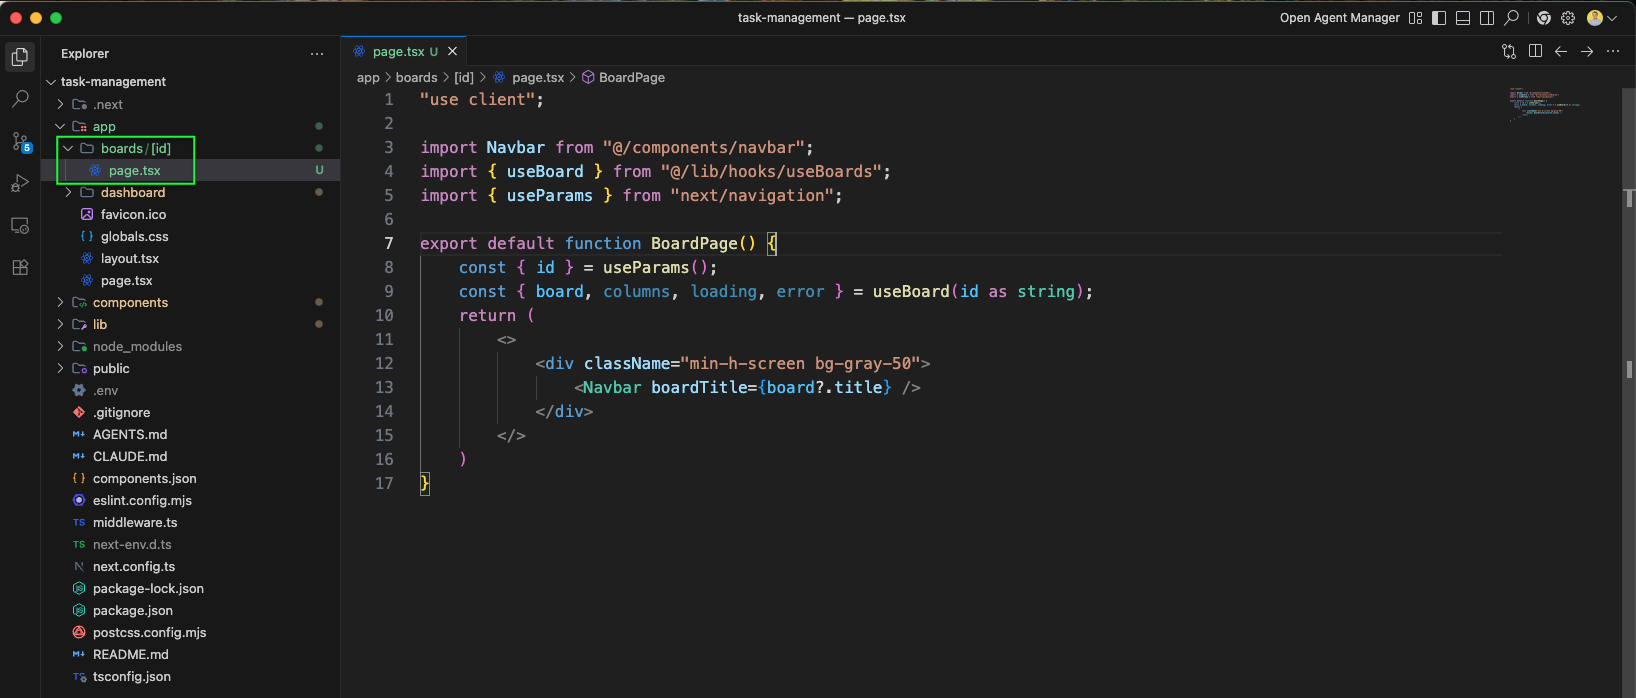This screenshot has width=1636, height=698.
Task: Open the Extensions view icon
Action: coord(20,267)
